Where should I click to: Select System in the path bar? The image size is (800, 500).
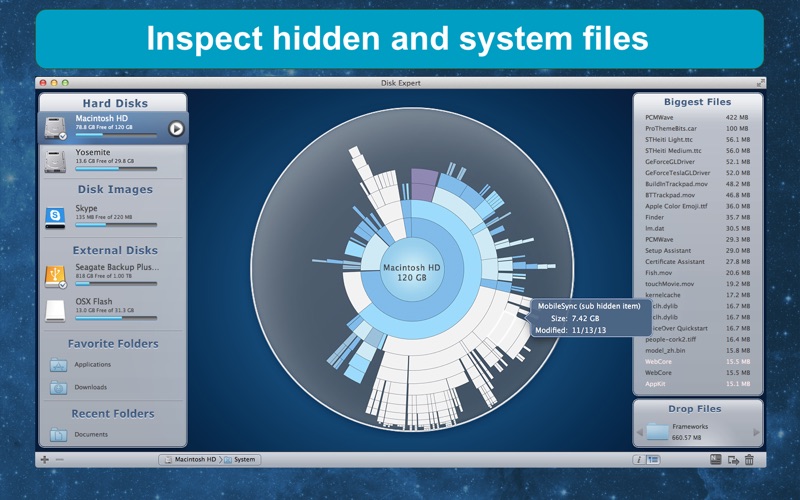click(x=240, y=459)
